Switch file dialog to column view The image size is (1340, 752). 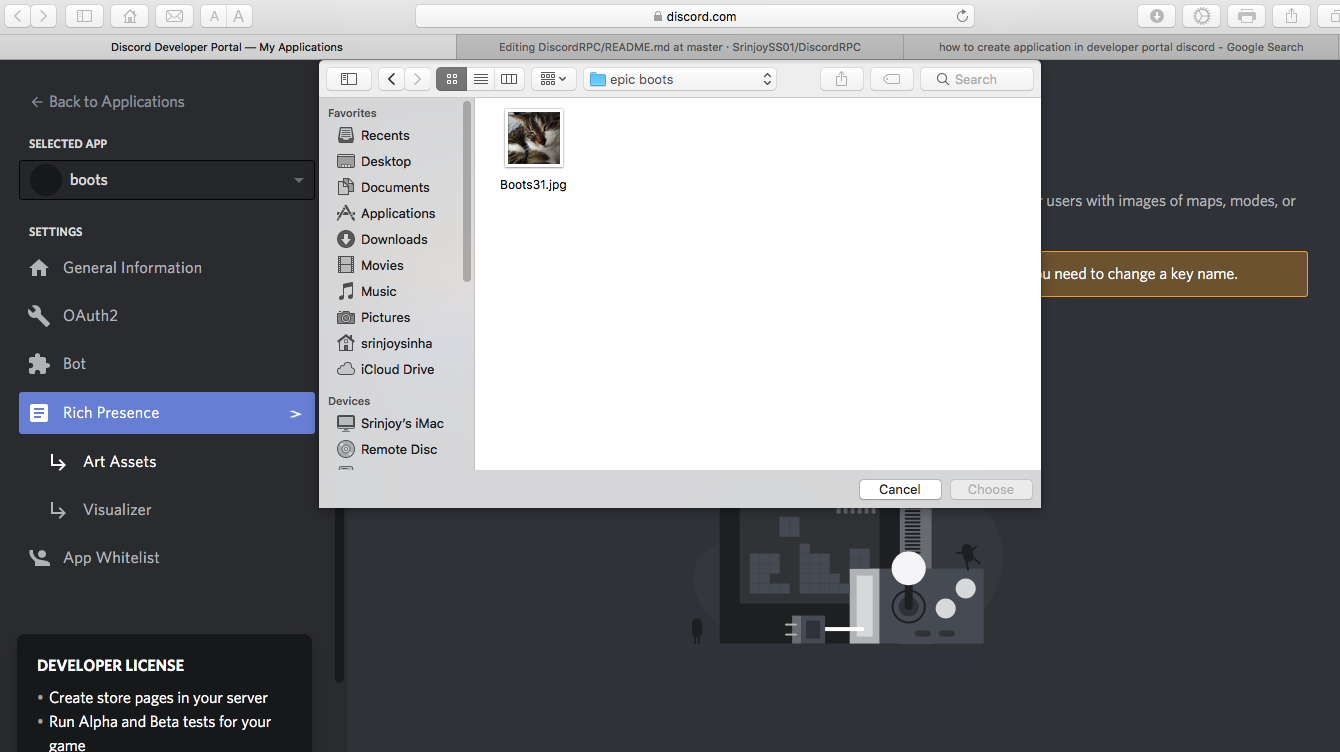coord(509,79)
